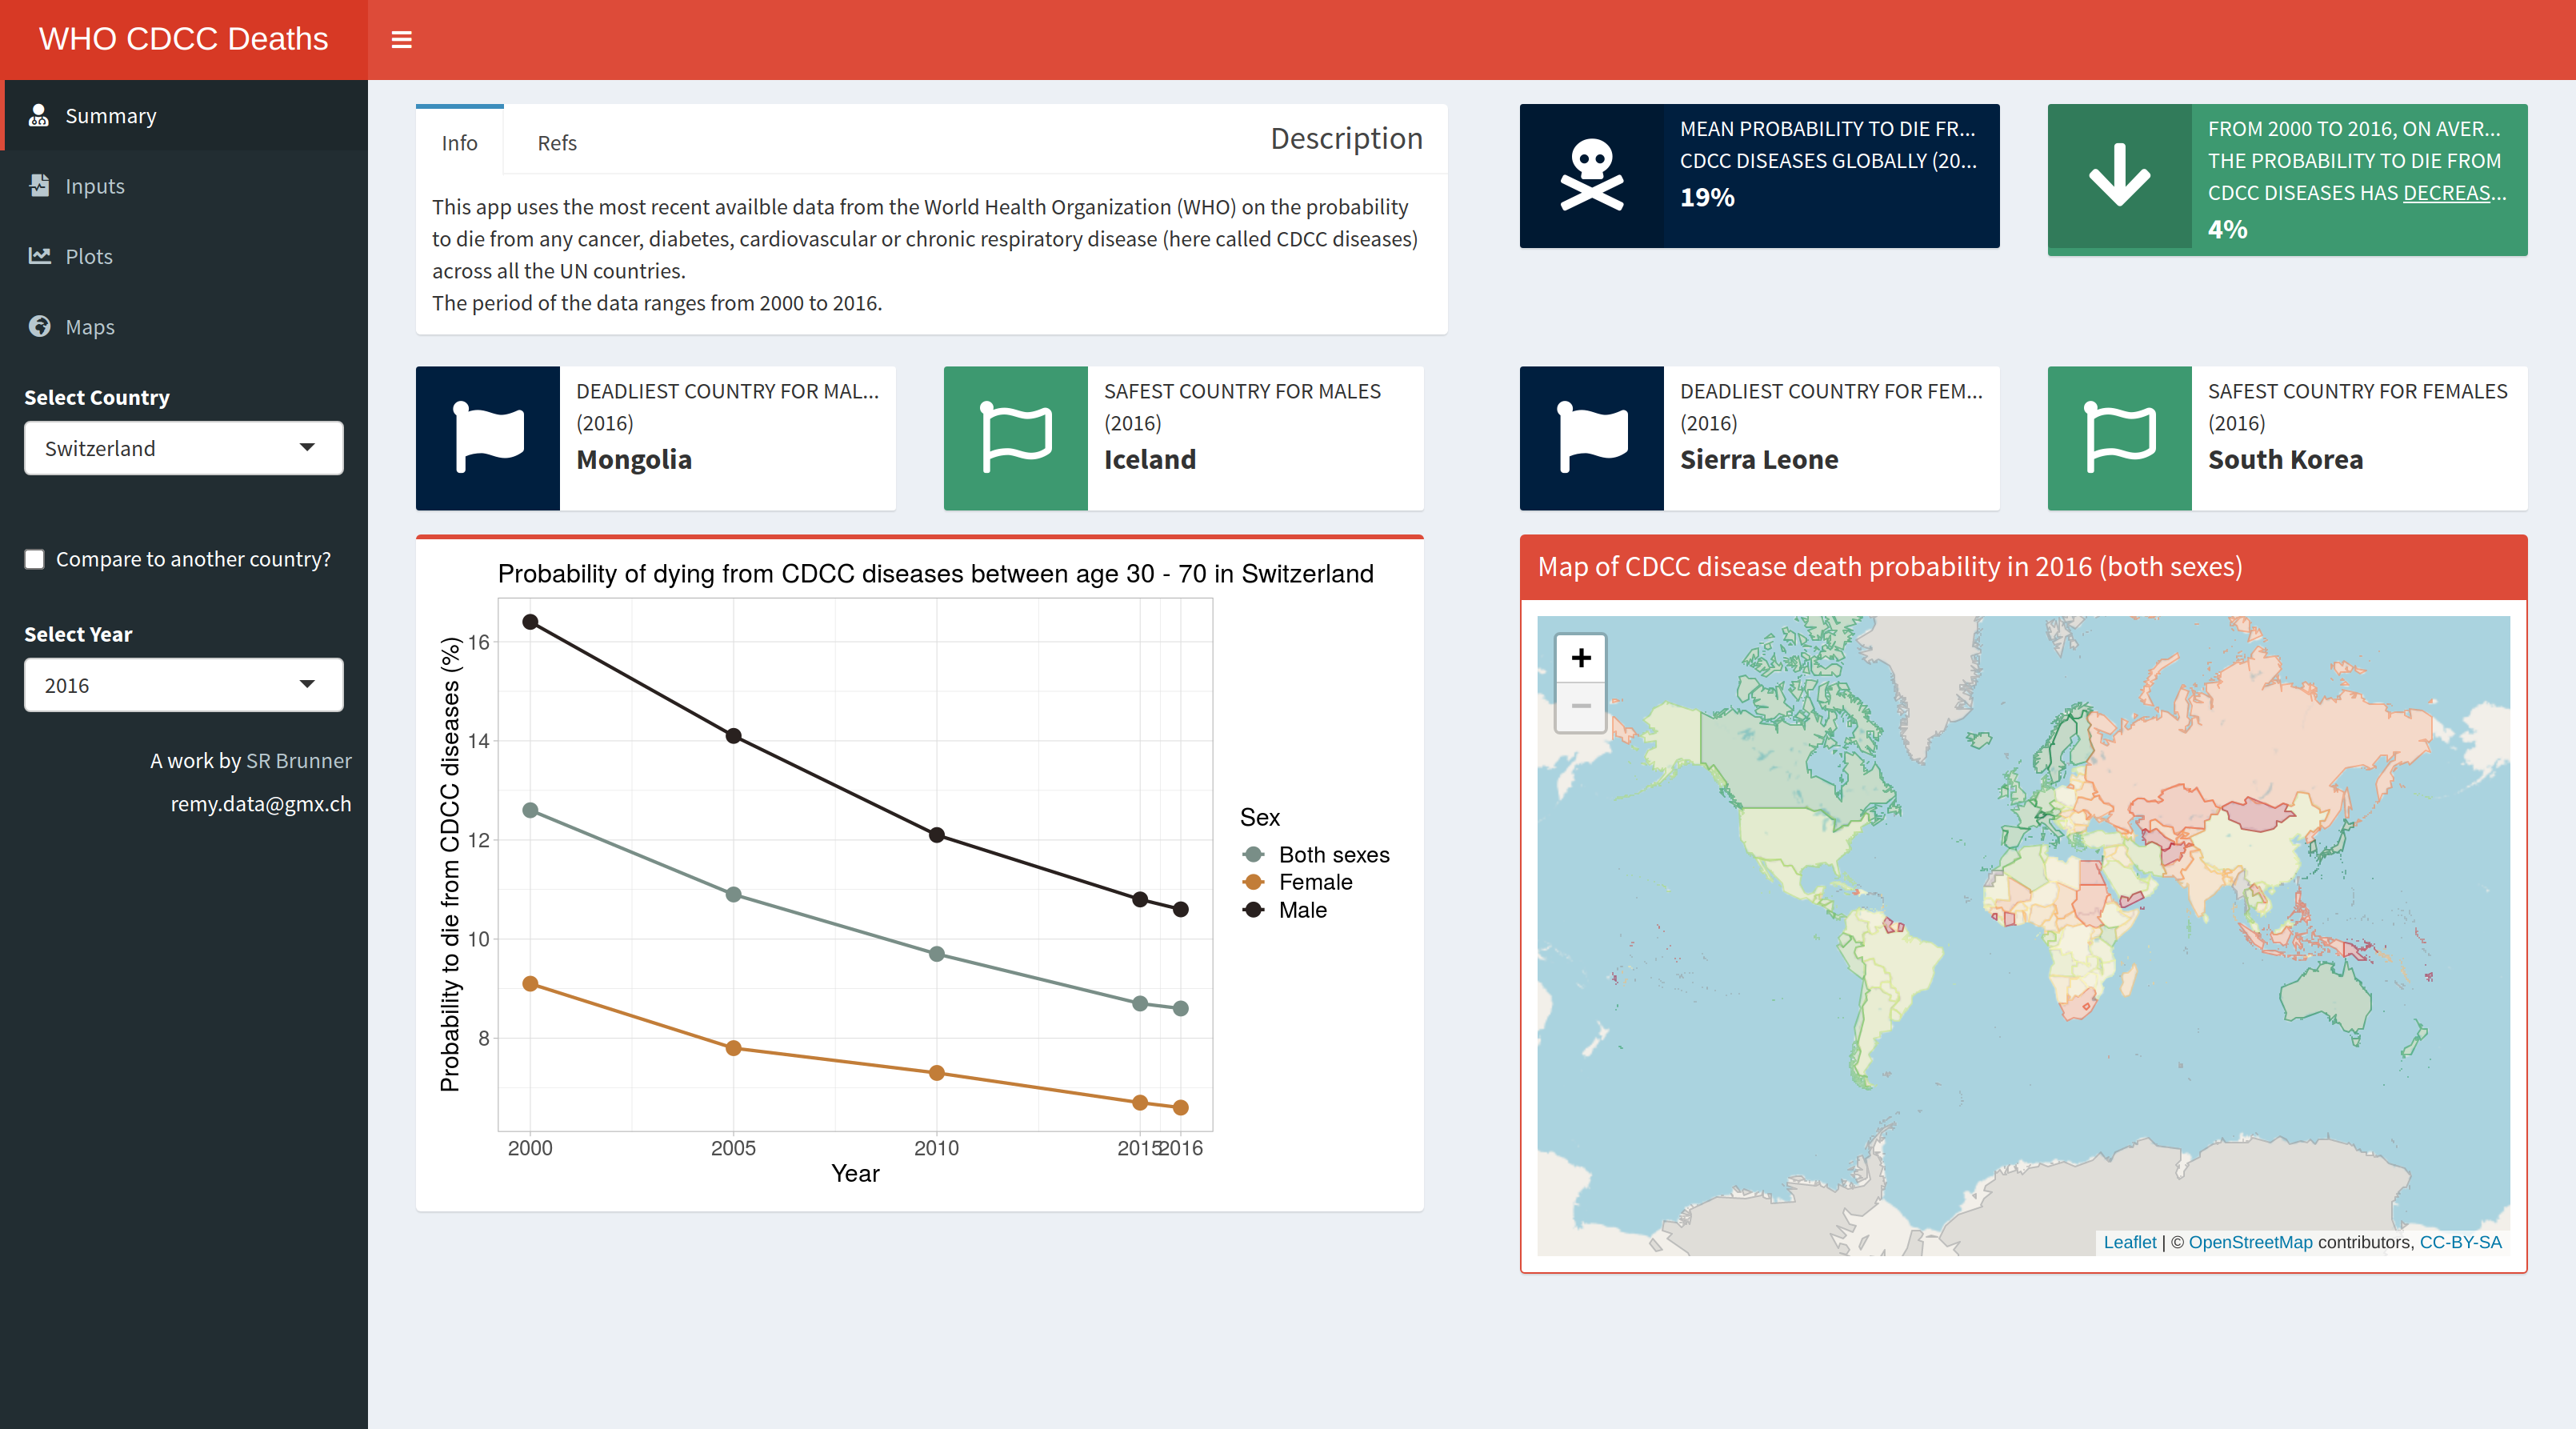Click Male legend swatch
This screenshot has height=1429, width=2576.
coord(1253,910)
